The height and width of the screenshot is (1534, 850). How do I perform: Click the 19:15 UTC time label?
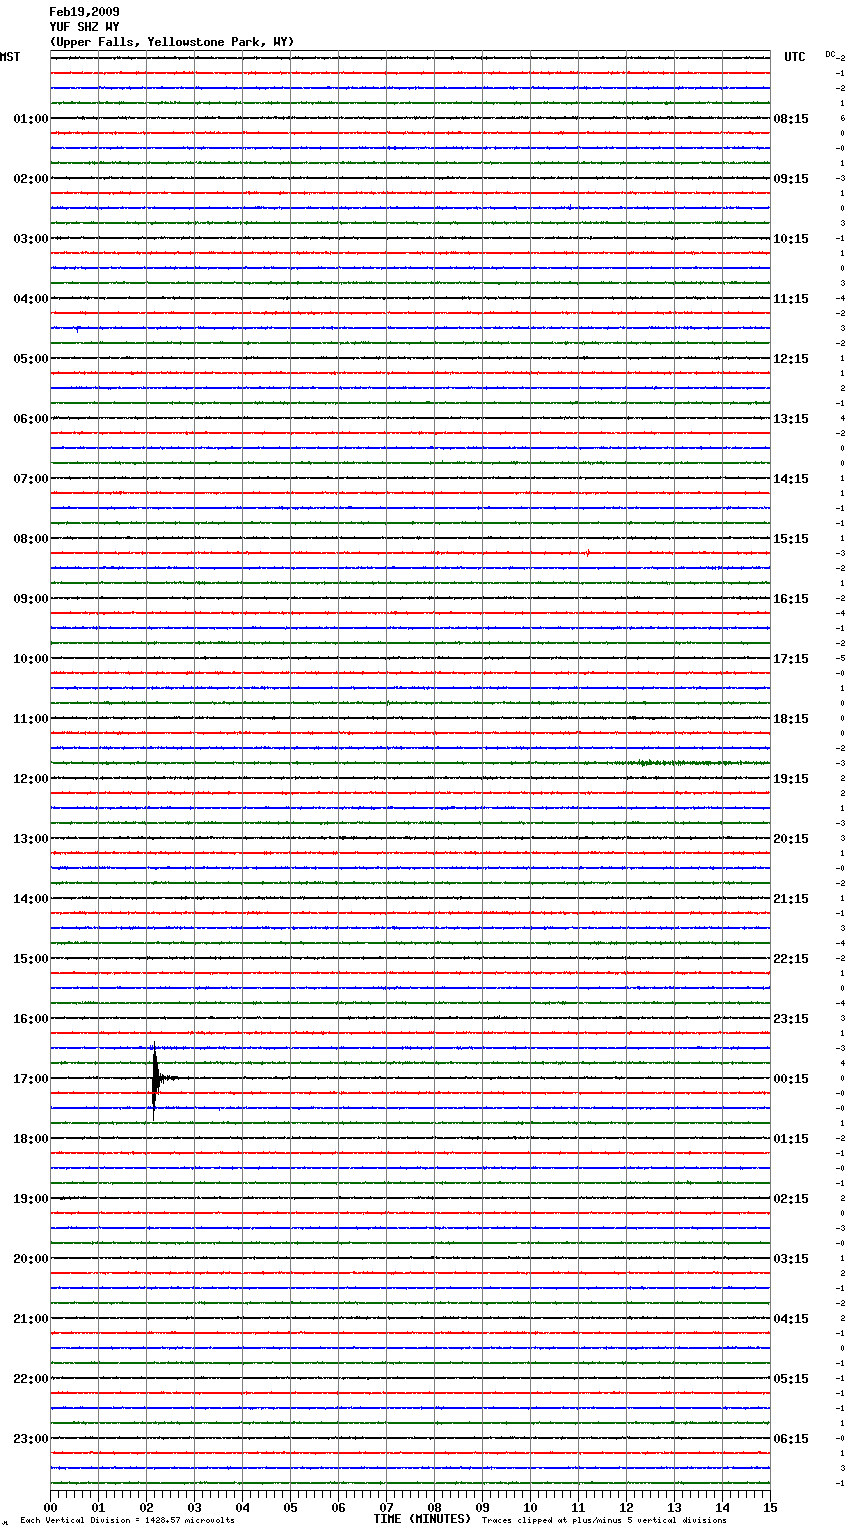791,779
